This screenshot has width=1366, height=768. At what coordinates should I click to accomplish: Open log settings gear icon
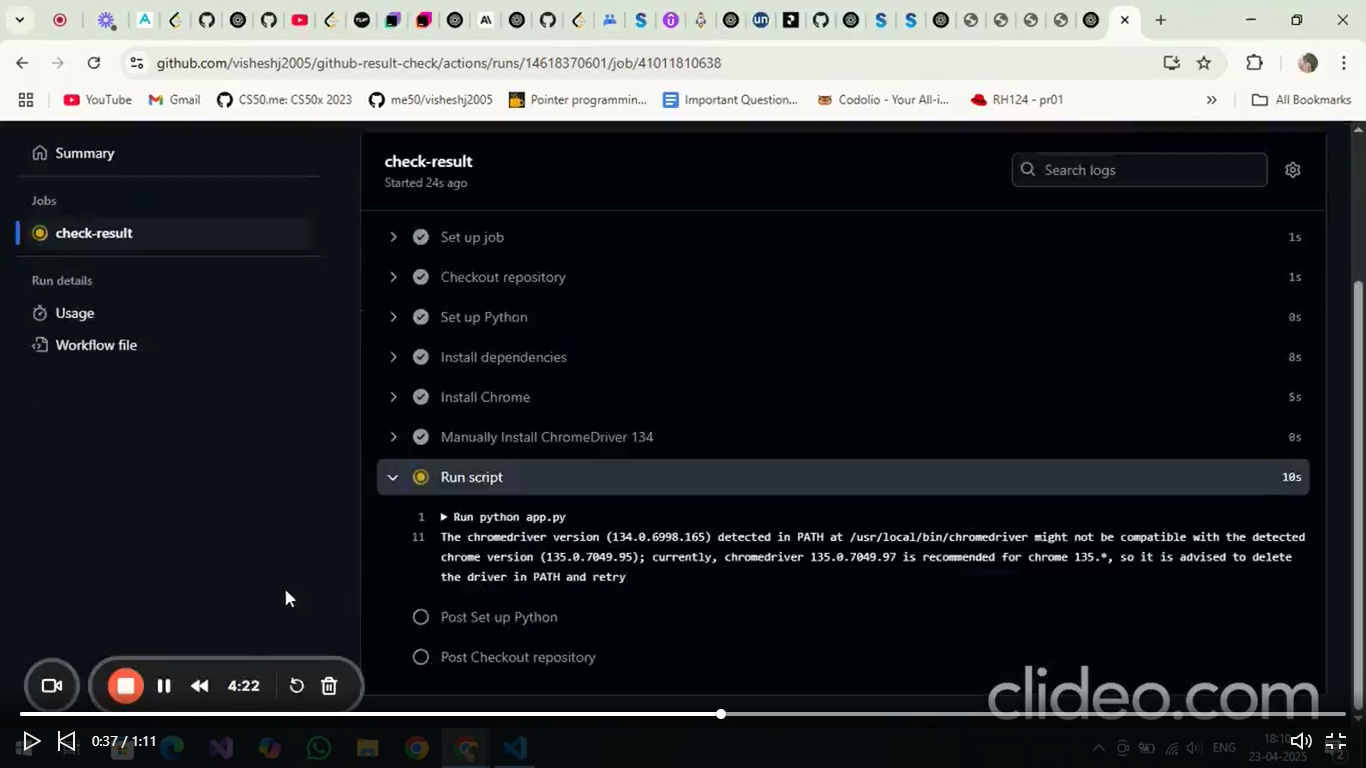coord(1292,170)
